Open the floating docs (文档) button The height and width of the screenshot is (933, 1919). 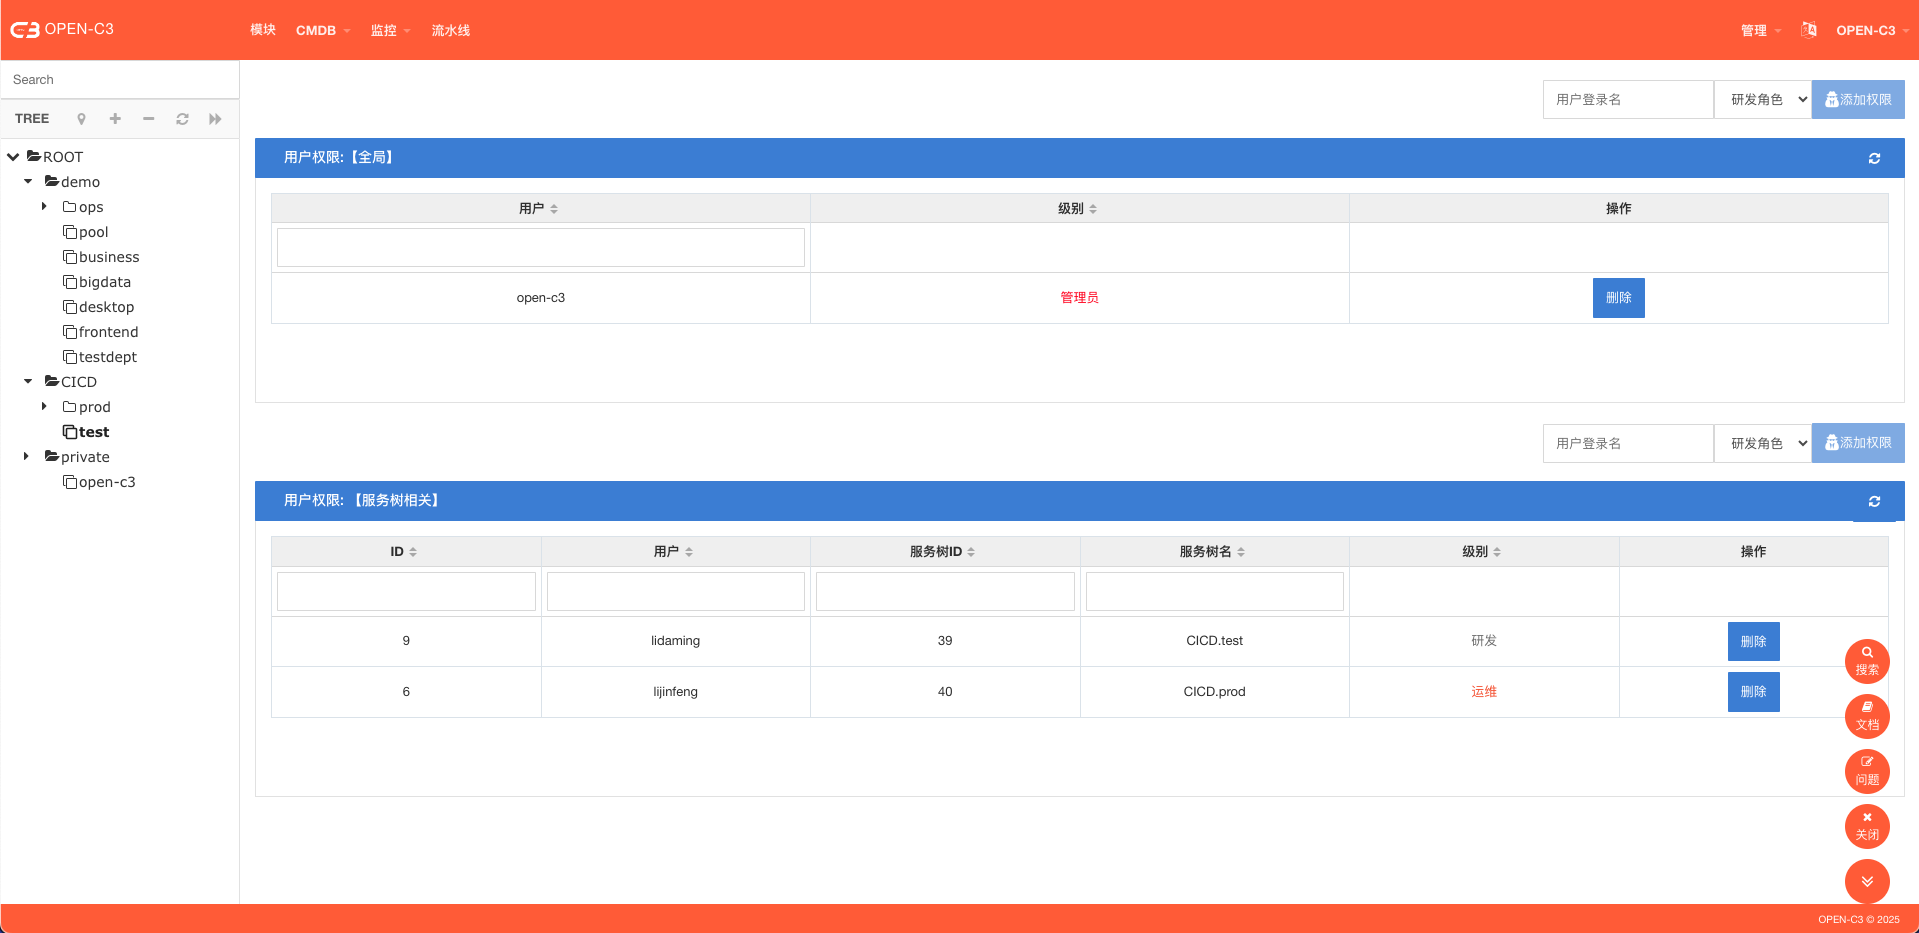1866,716
